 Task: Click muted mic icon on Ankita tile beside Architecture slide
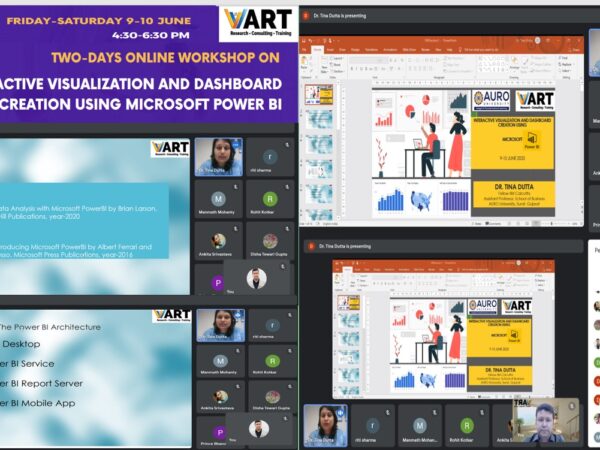[238, 386]
